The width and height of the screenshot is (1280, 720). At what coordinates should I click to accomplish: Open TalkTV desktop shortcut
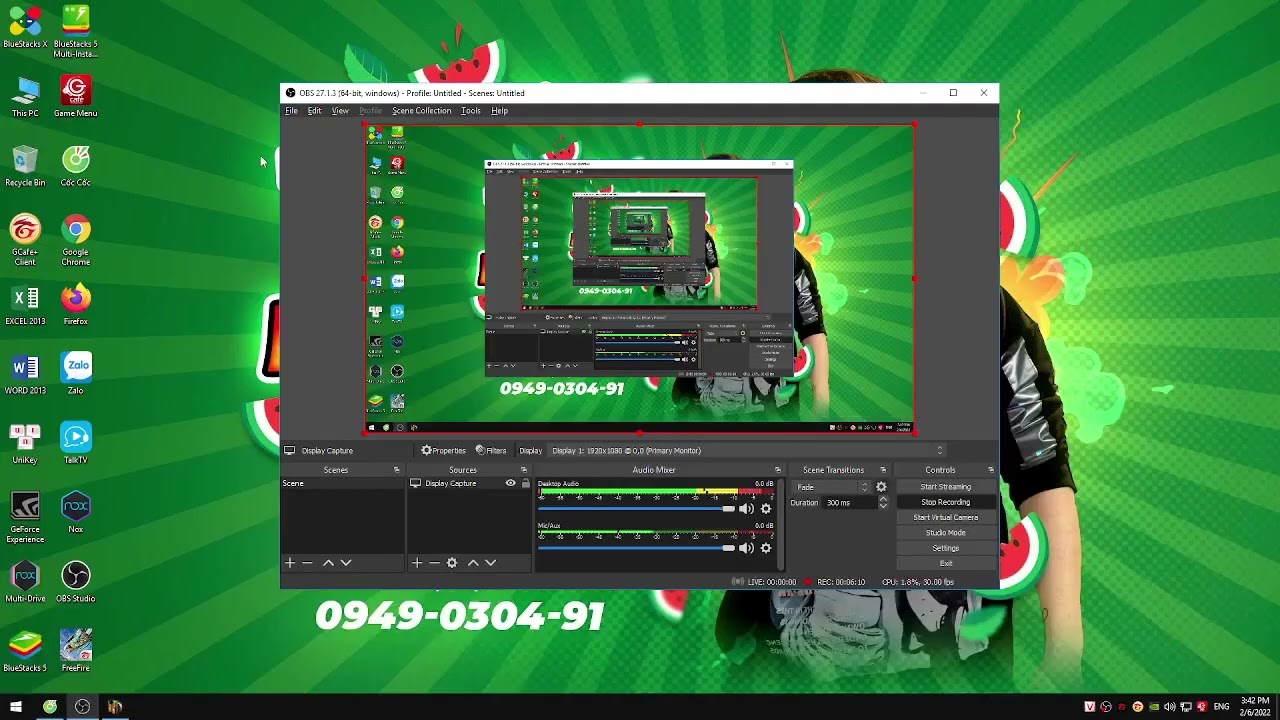(75, 443)
